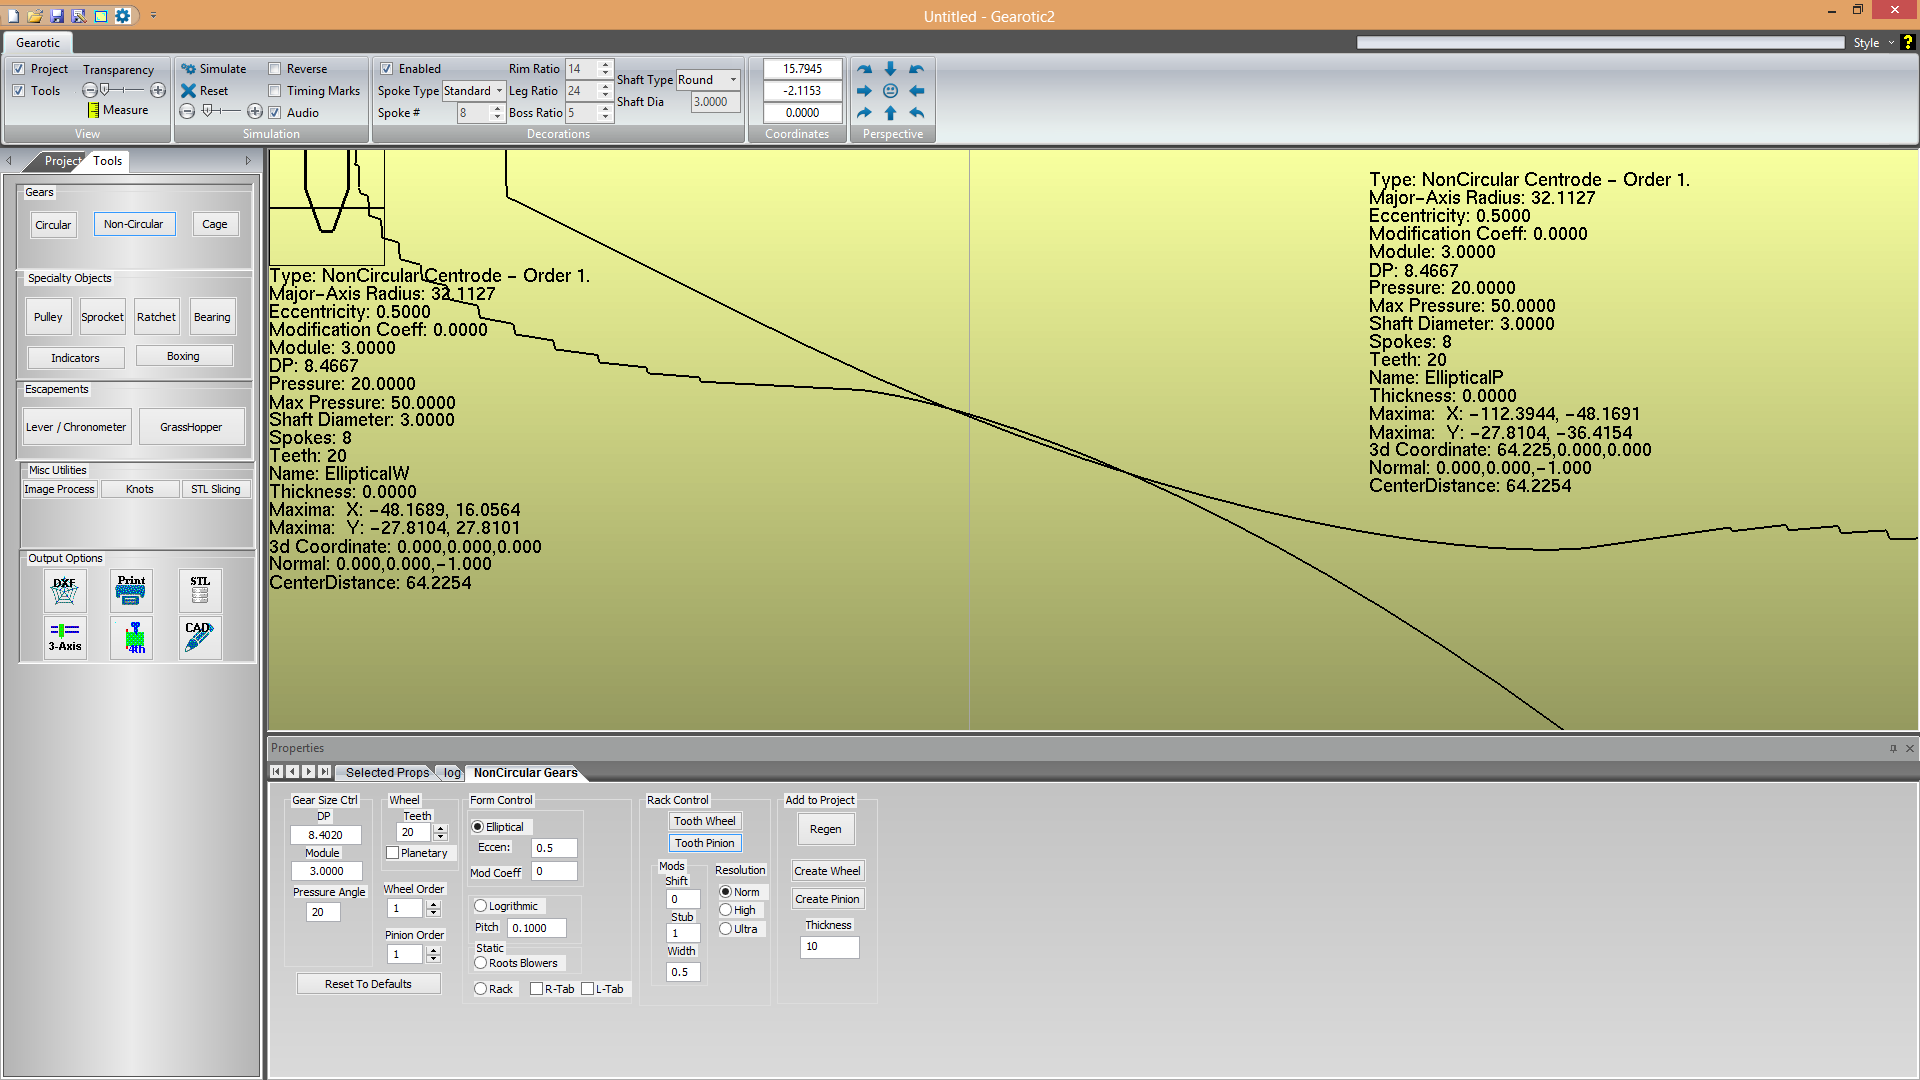This screenshot has height=1080, width=1920.
Task: Enable the Timing Marks checkbox
Action: coord(275,91)
